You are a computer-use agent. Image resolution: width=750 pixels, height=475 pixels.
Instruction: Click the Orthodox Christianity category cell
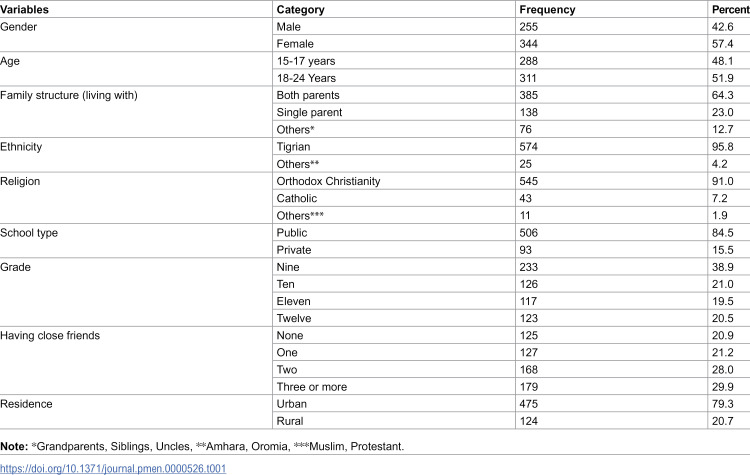[x=328, y=181]
